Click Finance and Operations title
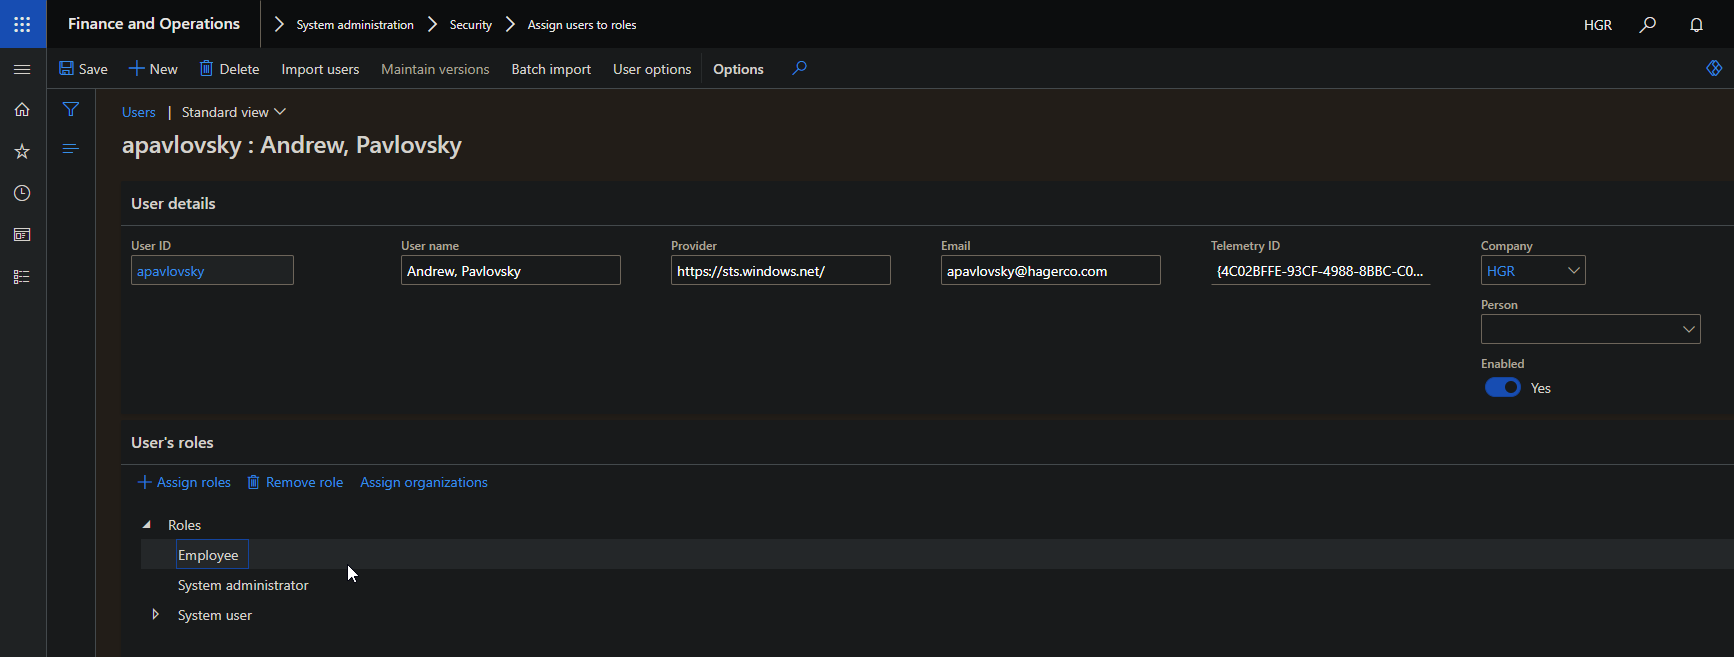This screenshot has height=657, width=1734. 154,24
